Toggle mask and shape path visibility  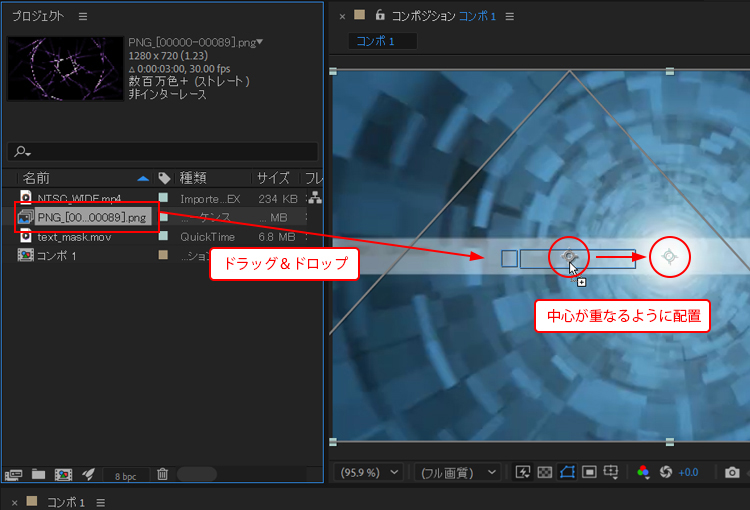(x=567, y=472)
